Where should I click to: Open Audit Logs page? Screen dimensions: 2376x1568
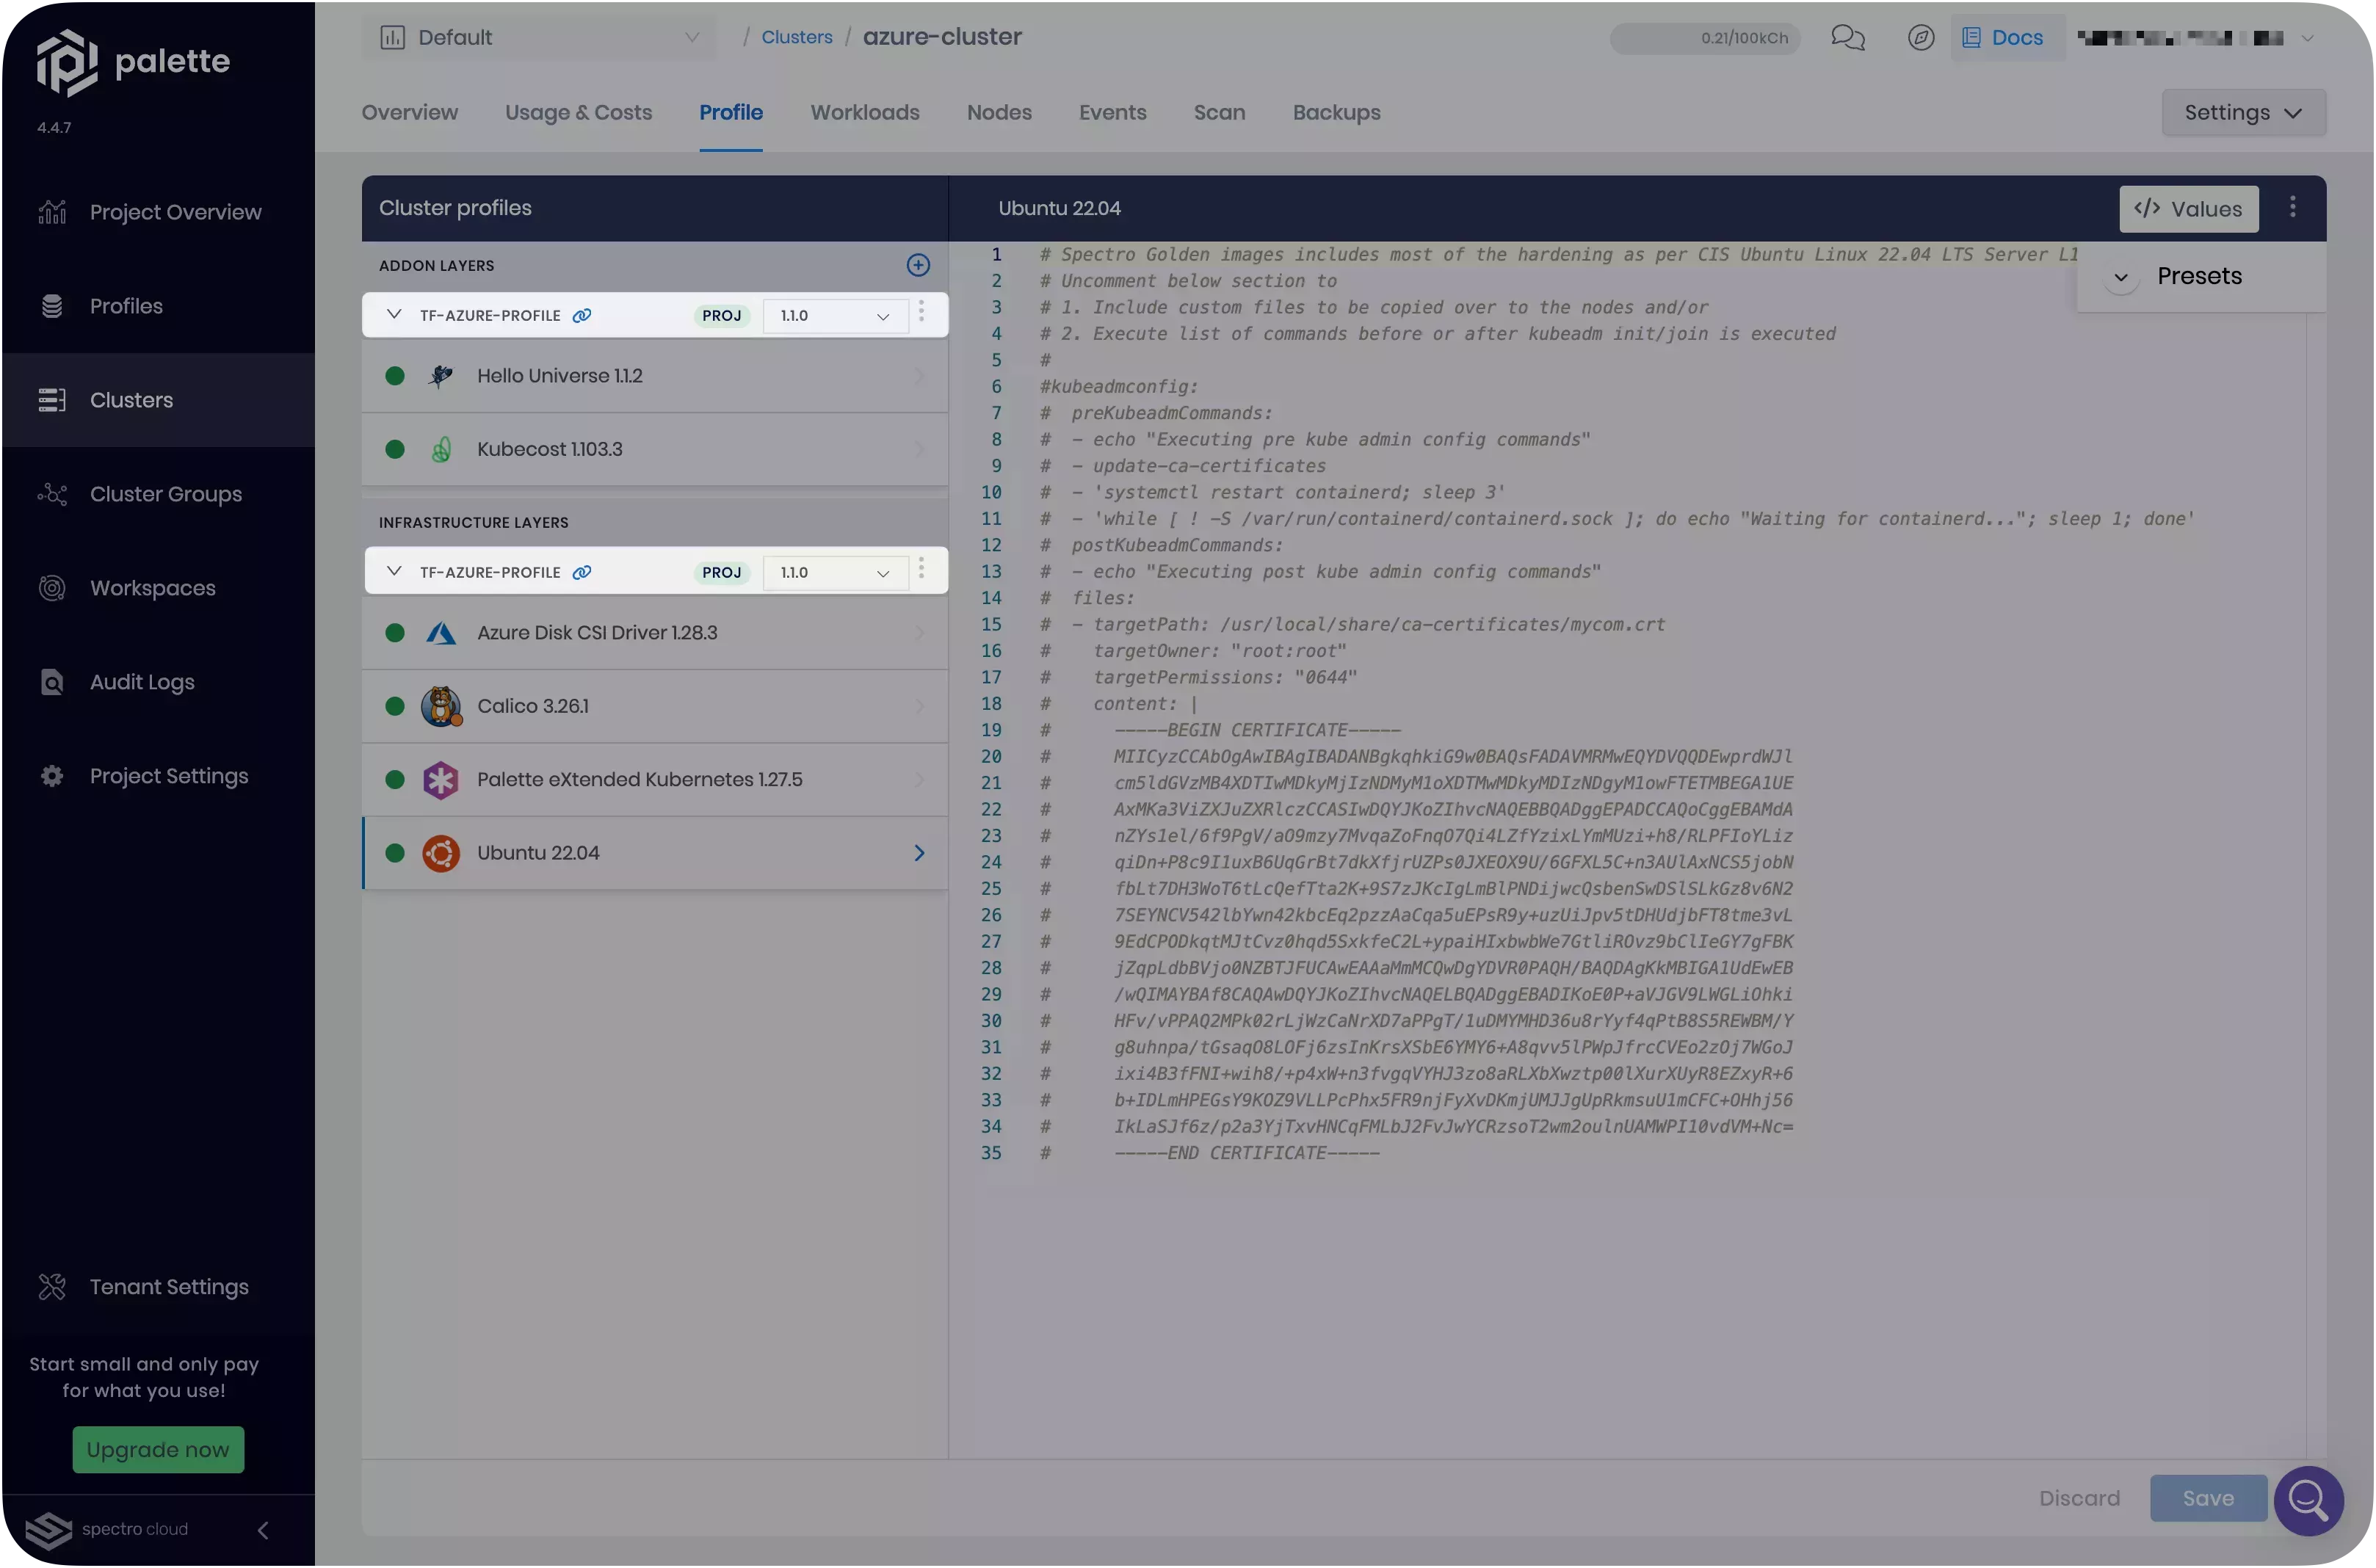(x=158, y=682)
